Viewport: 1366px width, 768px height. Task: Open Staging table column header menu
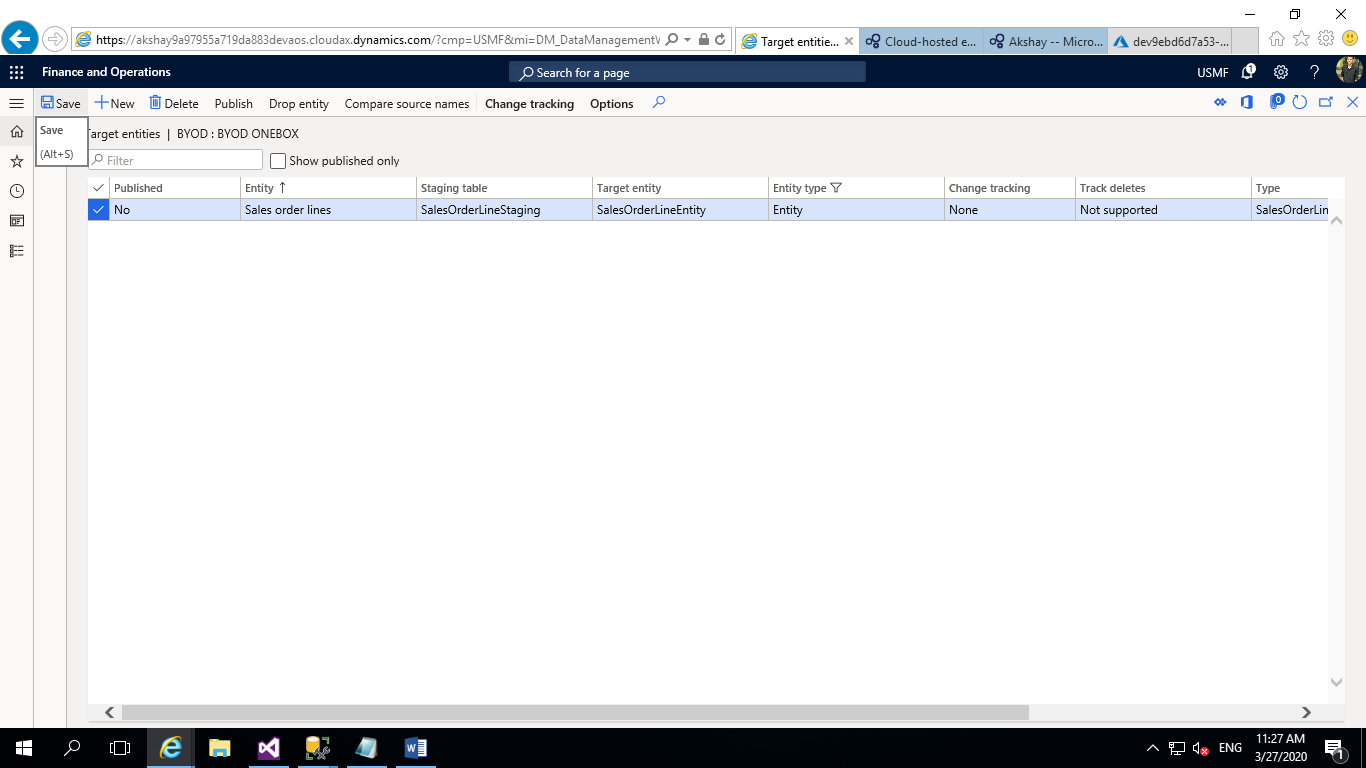coord(504,188)
